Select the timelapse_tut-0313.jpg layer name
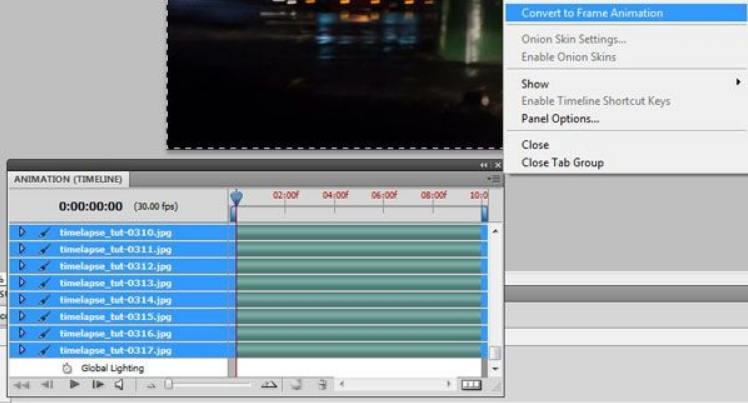Screen dimensions: 748x403 [x=115, y=283]
